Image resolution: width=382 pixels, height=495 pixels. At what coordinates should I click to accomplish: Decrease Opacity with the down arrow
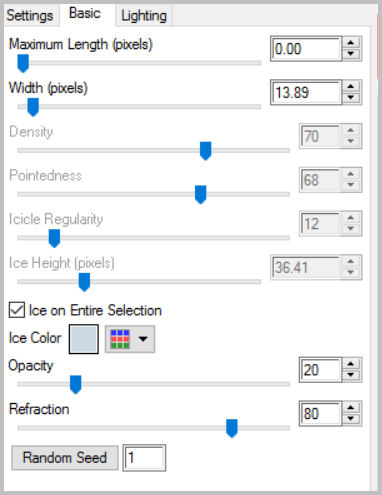tap(351, 375)
